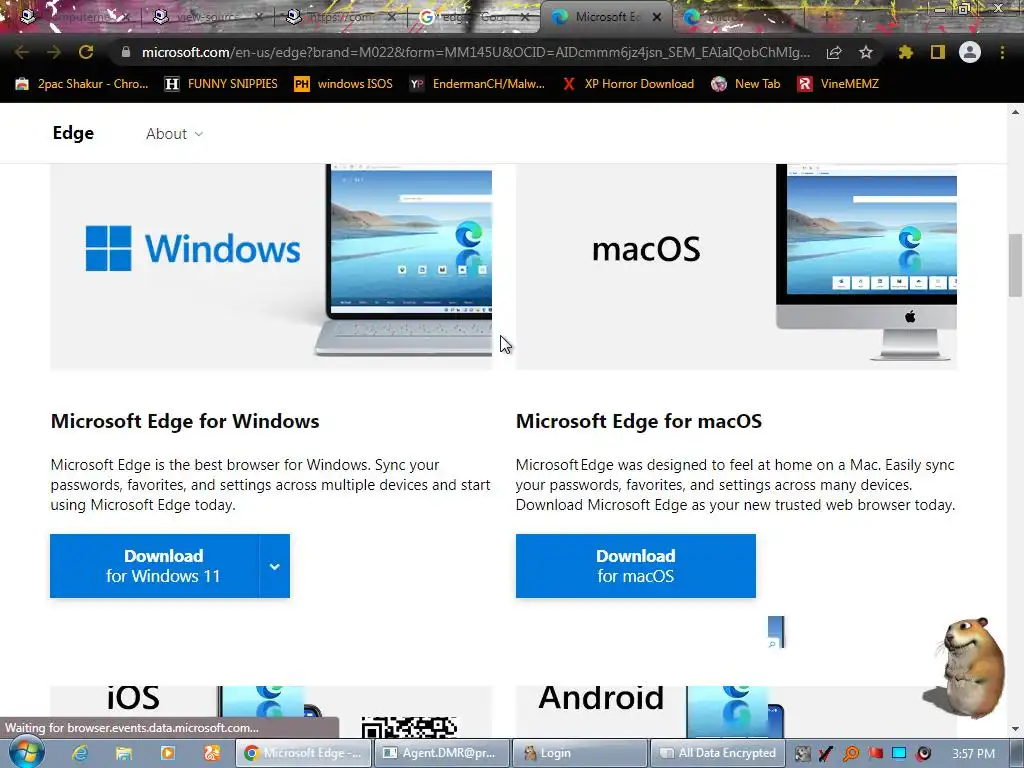Screen dimensions: 1024x768
Task: Launch Internet Explorer from the taskbar
Action: (80, 753)
